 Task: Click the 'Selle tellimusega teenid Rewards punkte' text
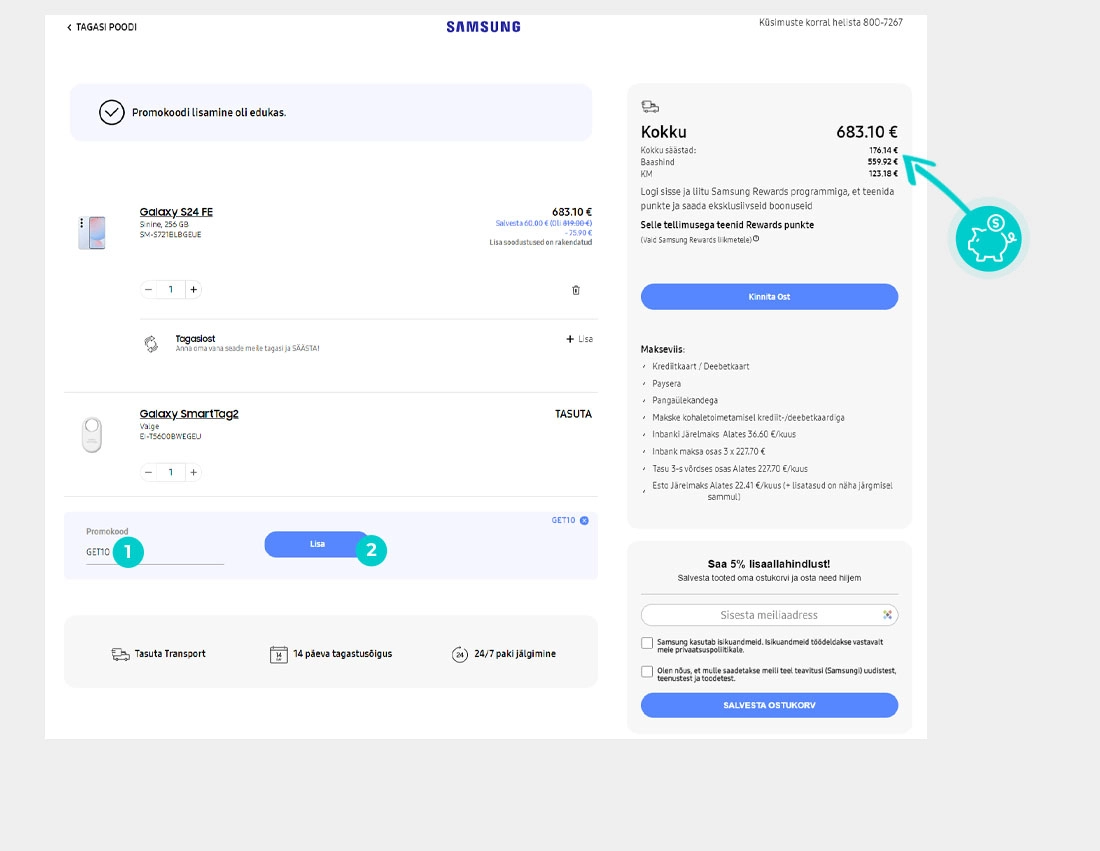[x=727, y=225]
